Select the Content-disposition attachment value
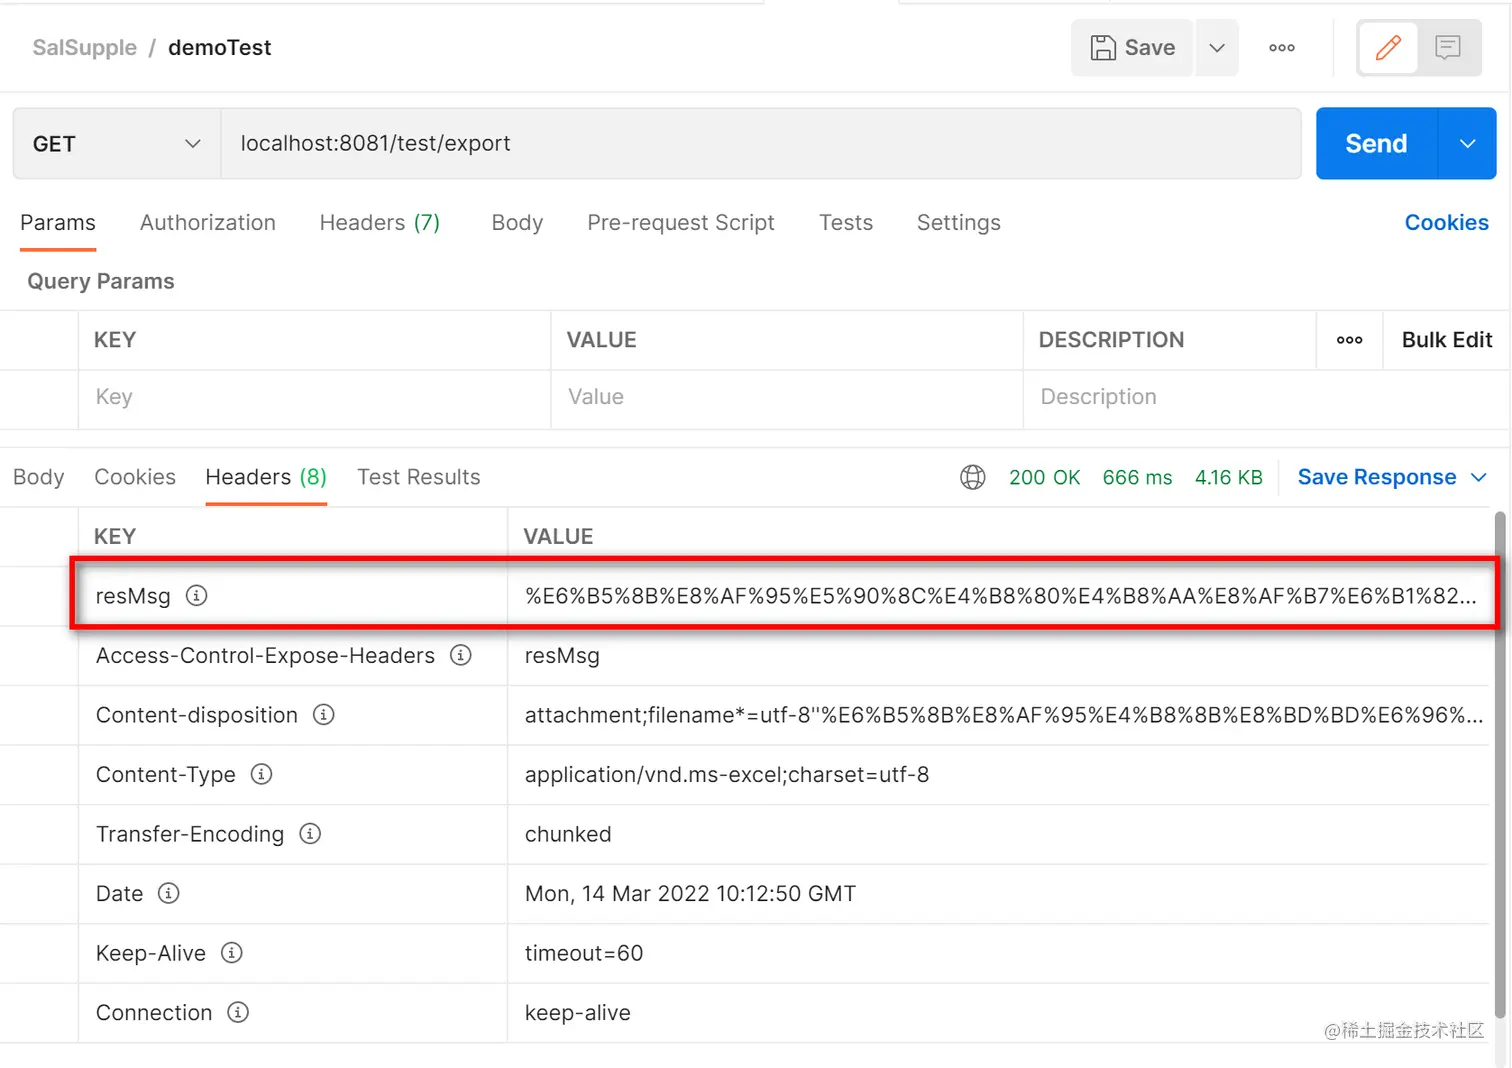1512x1068 pixels. 1004,715
